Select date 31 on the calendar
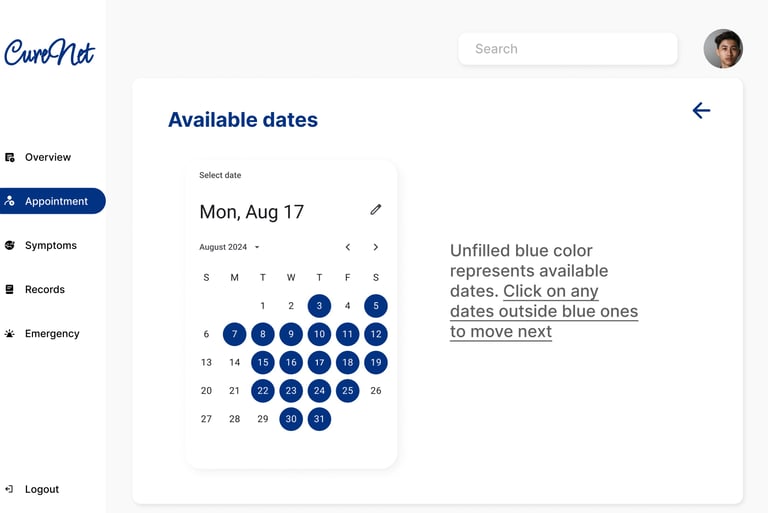 point(319,419)
